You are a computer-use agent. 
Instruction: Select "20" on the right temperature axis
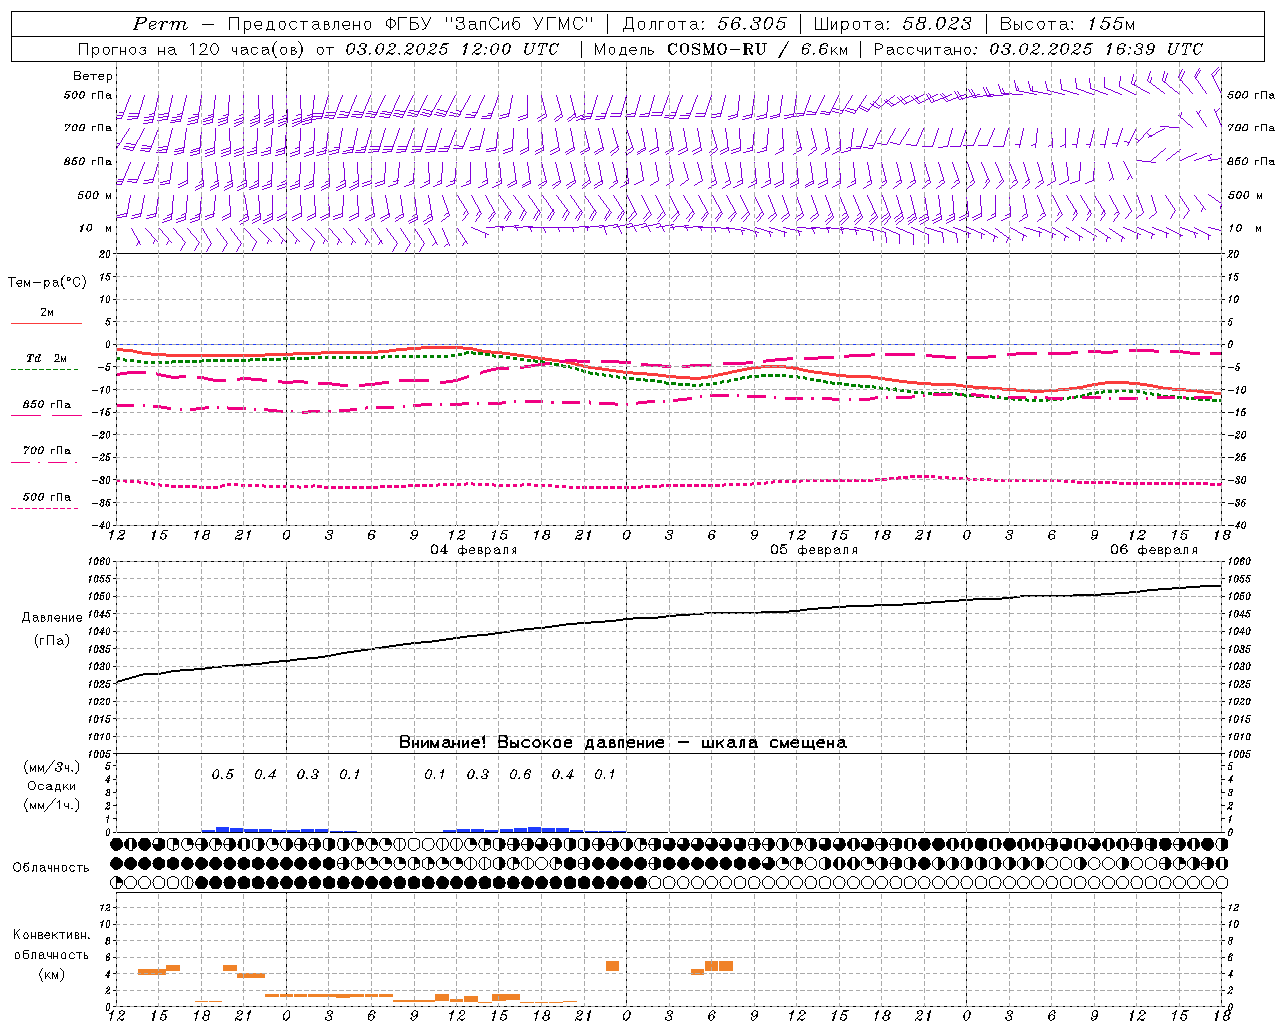coord(1234,254)
